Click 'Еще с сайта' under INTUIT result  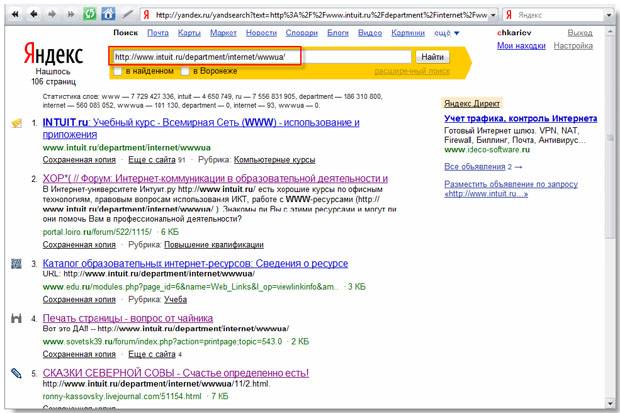(152, 160)
